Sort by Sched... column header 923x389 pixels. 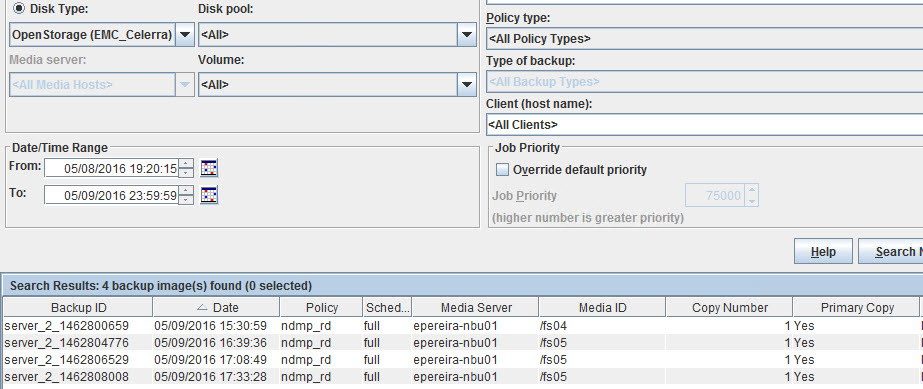click(x=387, y=307)
